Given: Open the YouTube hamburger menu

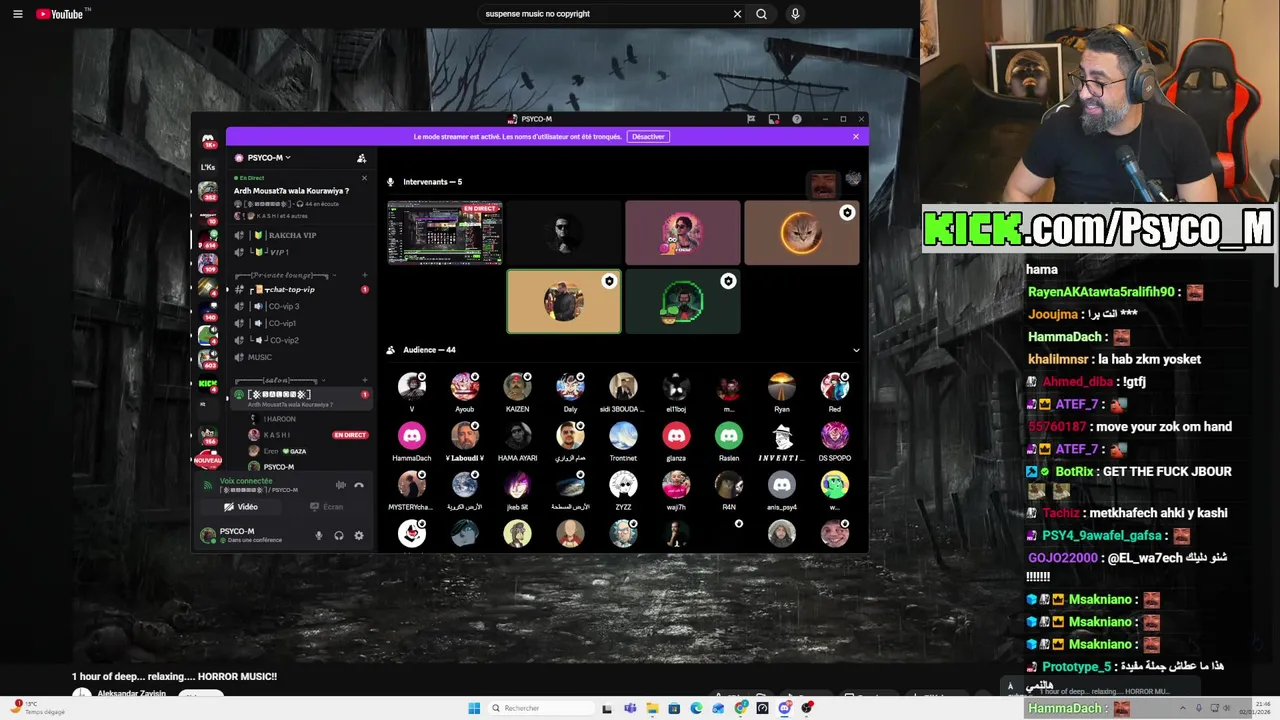Looking at the screenshot, I should pos(17,14).
